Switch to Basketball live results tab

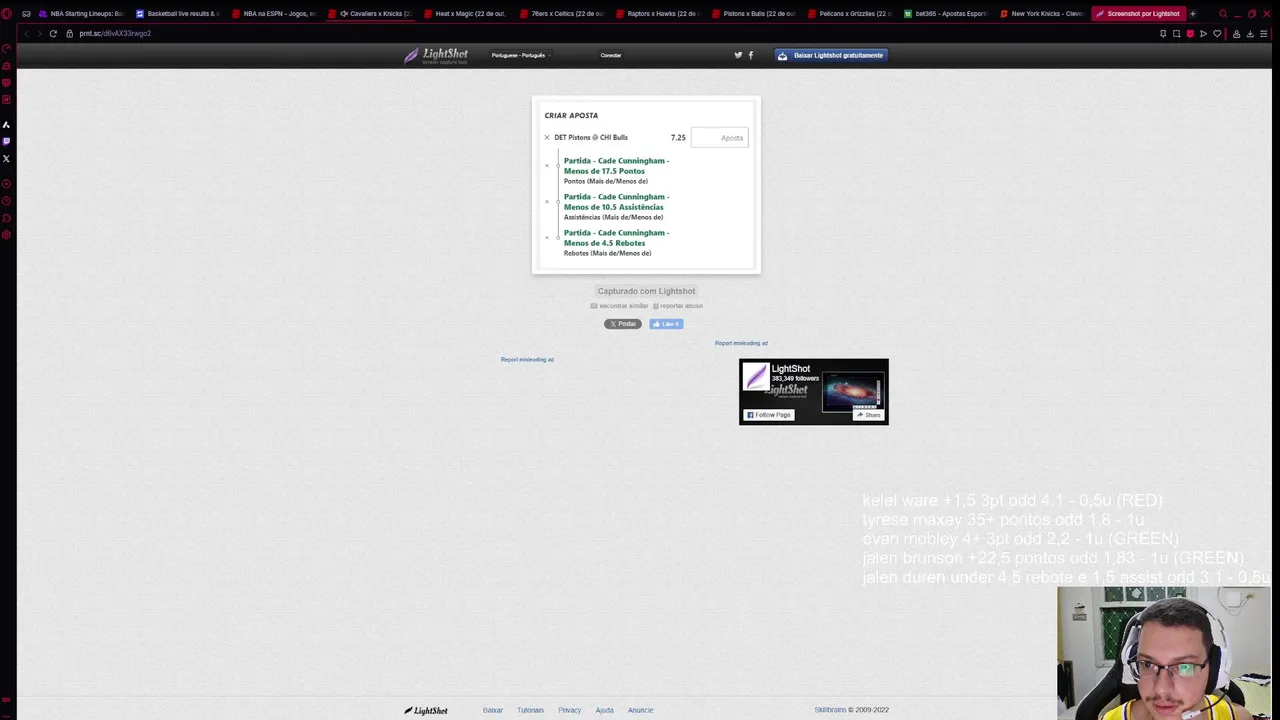click(176, 13)
